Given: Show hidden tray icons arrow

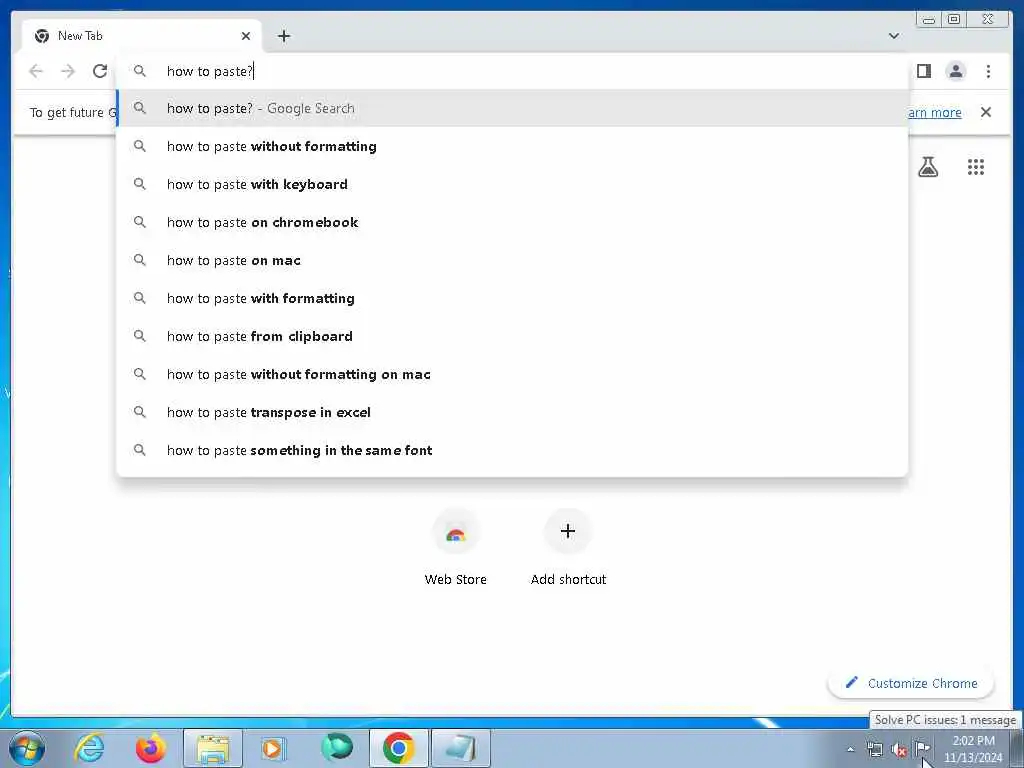Looking at the screenshot, I should click(x=850, y=750).
